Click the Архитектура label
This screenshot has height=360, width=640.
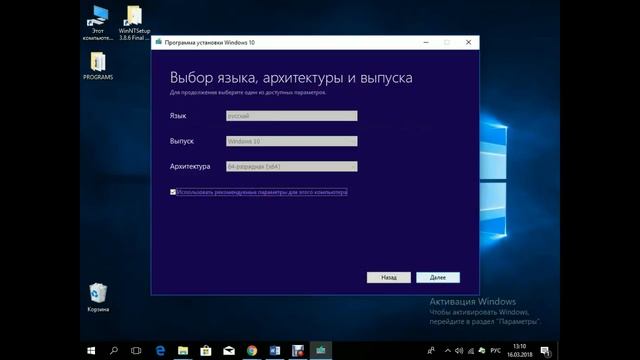(x=190, y=167)
